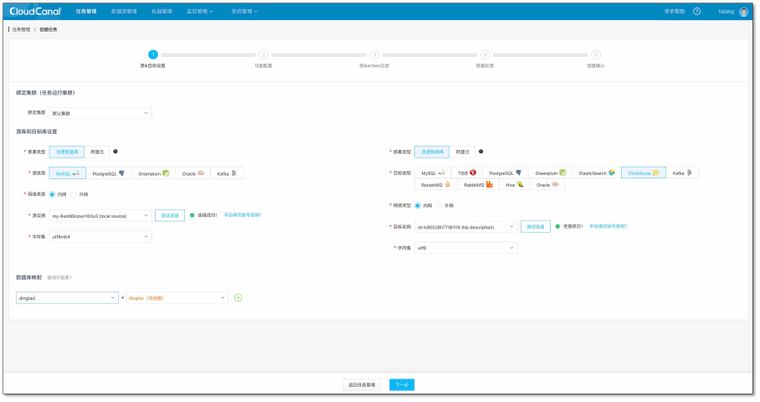Go to 机器管理 in top navigation
The width and height of the screenshot is (760, 402).
pyautogui.click(x=162, y=11)
